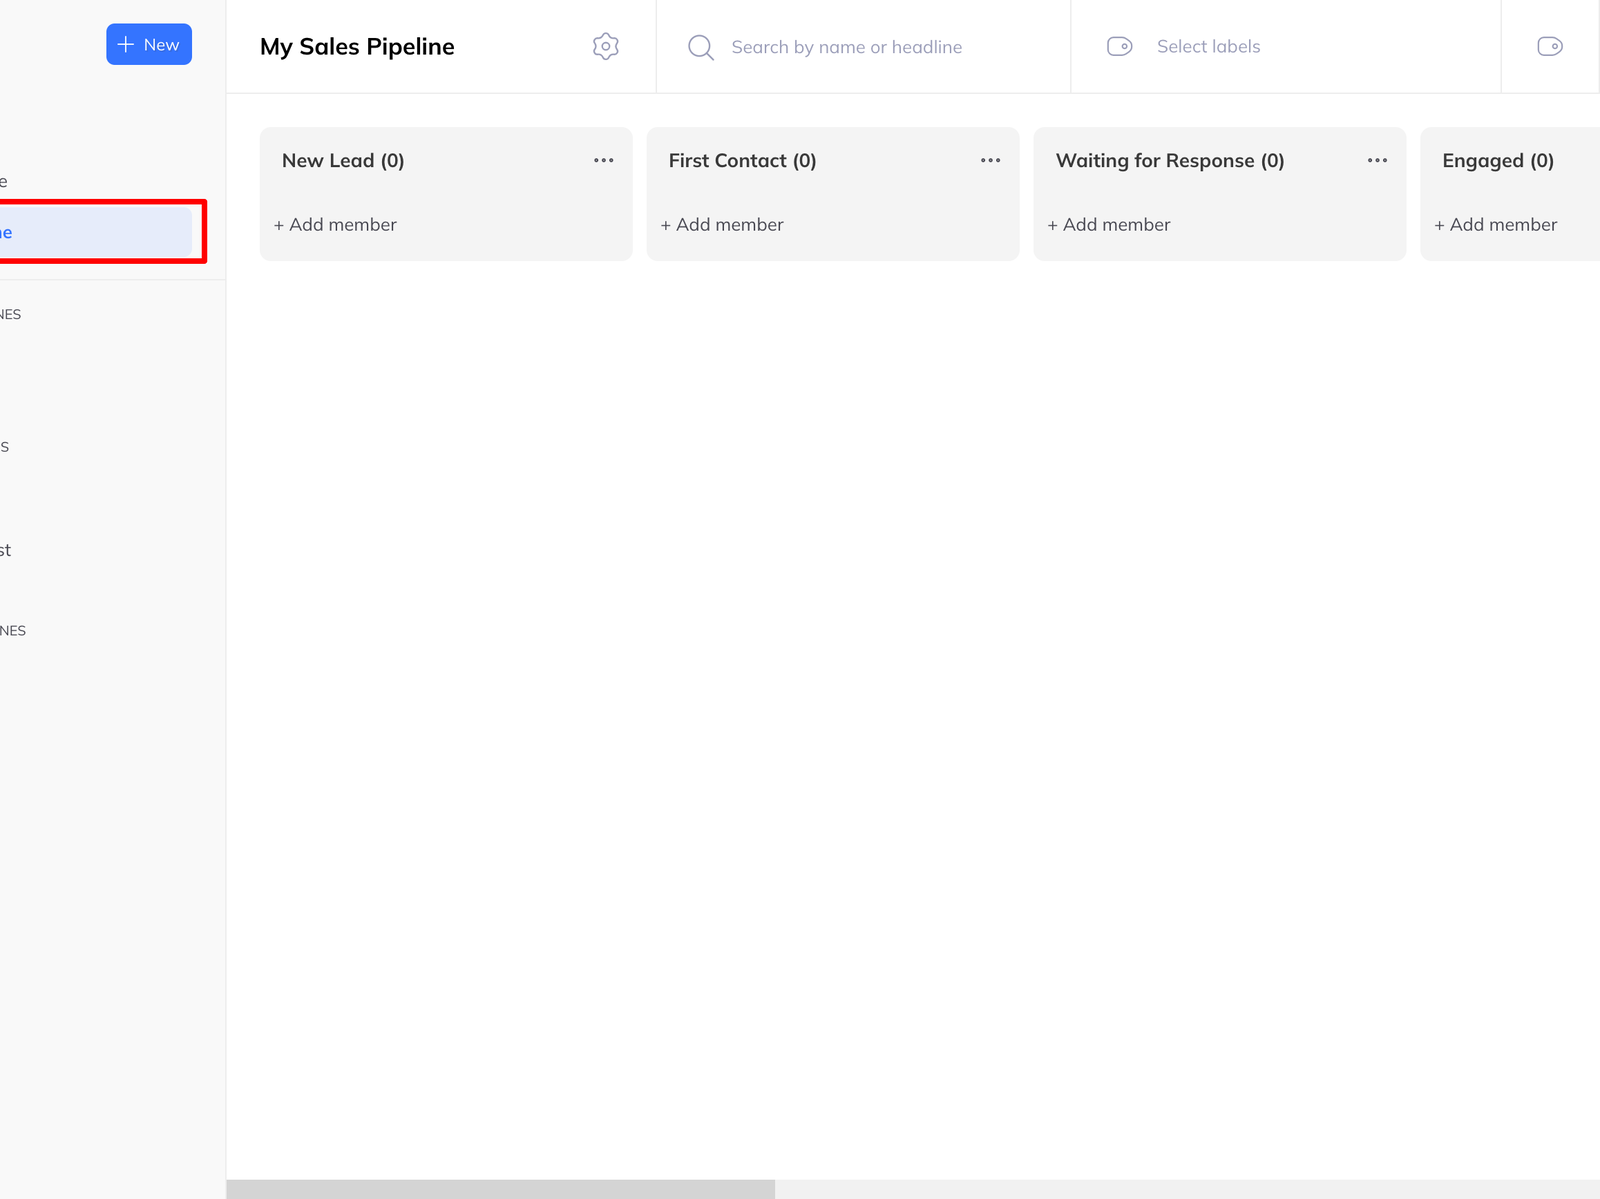Viewport: 1600px width, 1199px height.
Task: Open Waiting for Response column options menu
Action: click(x=1377, y=160)
